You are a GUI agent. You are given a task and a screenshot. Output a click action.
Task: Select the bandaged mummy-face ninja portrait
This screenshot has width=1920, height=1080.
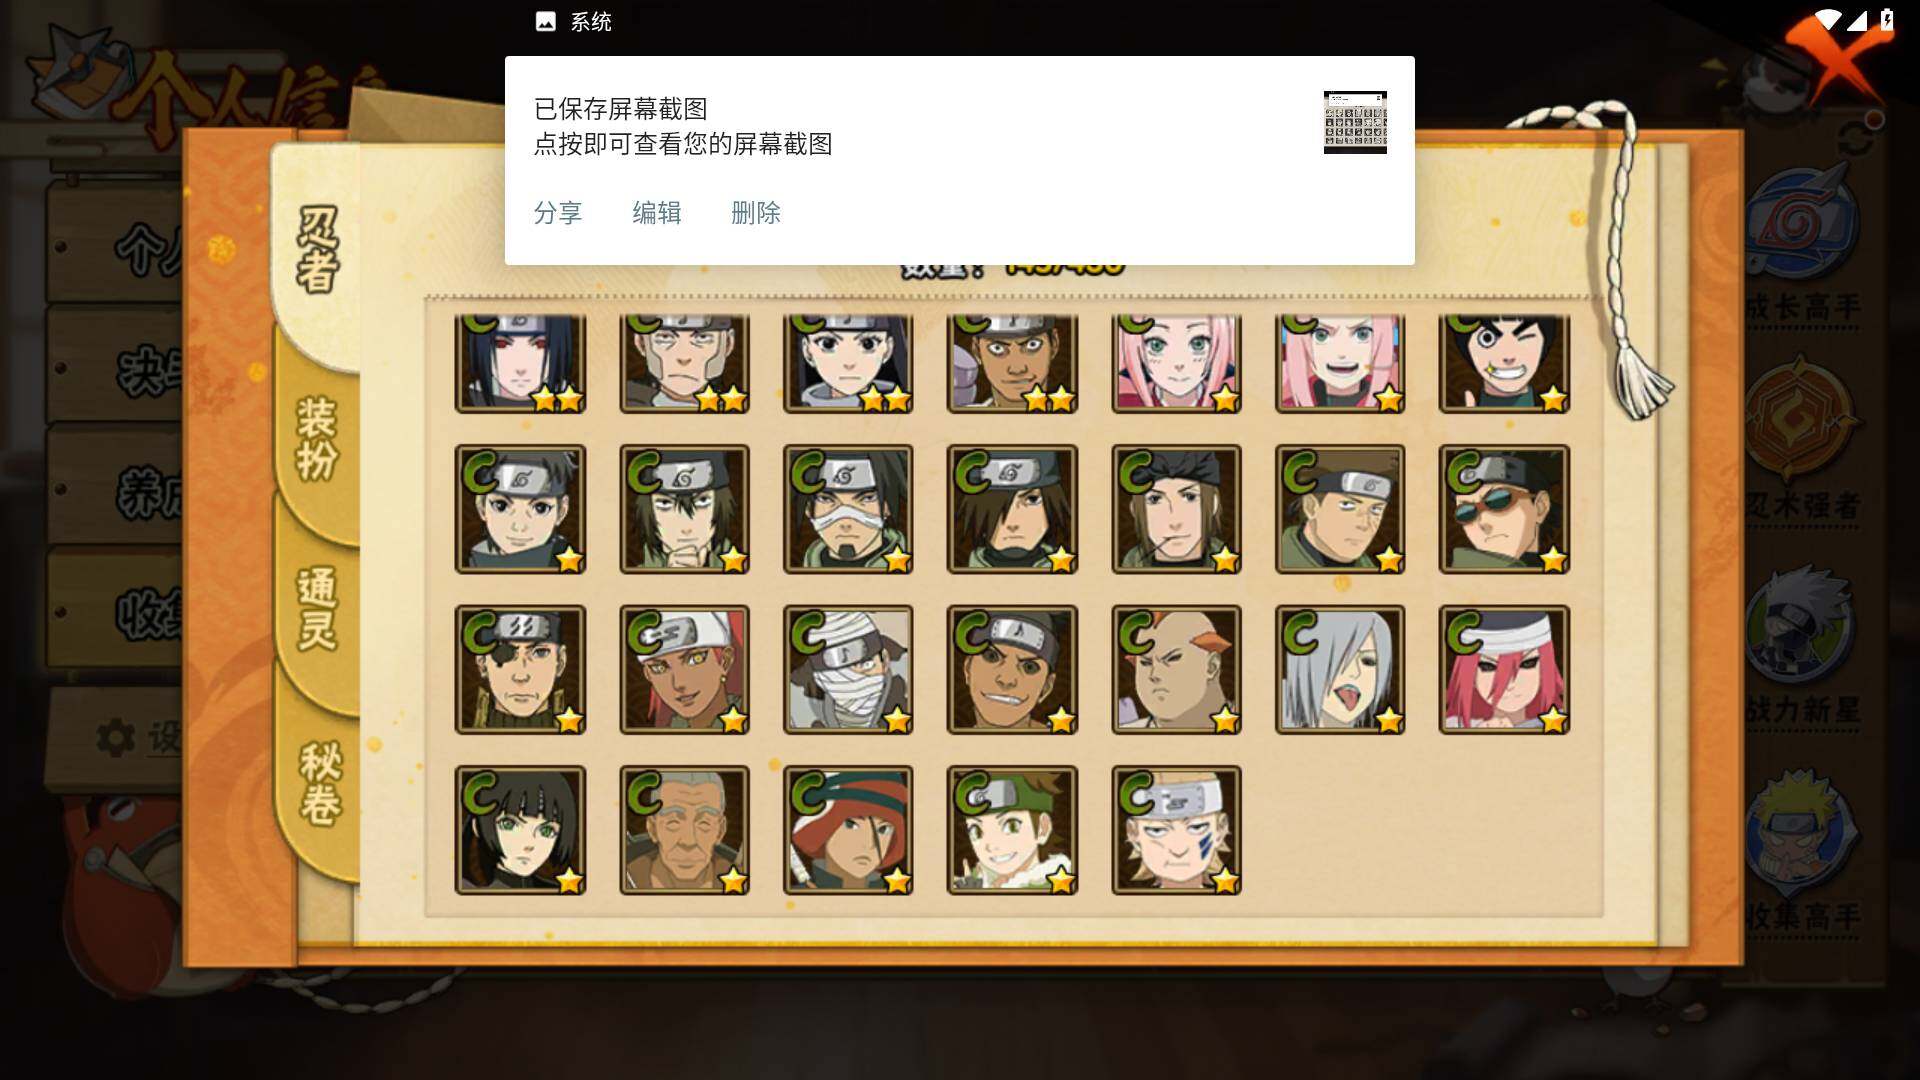tap(848, 670)
